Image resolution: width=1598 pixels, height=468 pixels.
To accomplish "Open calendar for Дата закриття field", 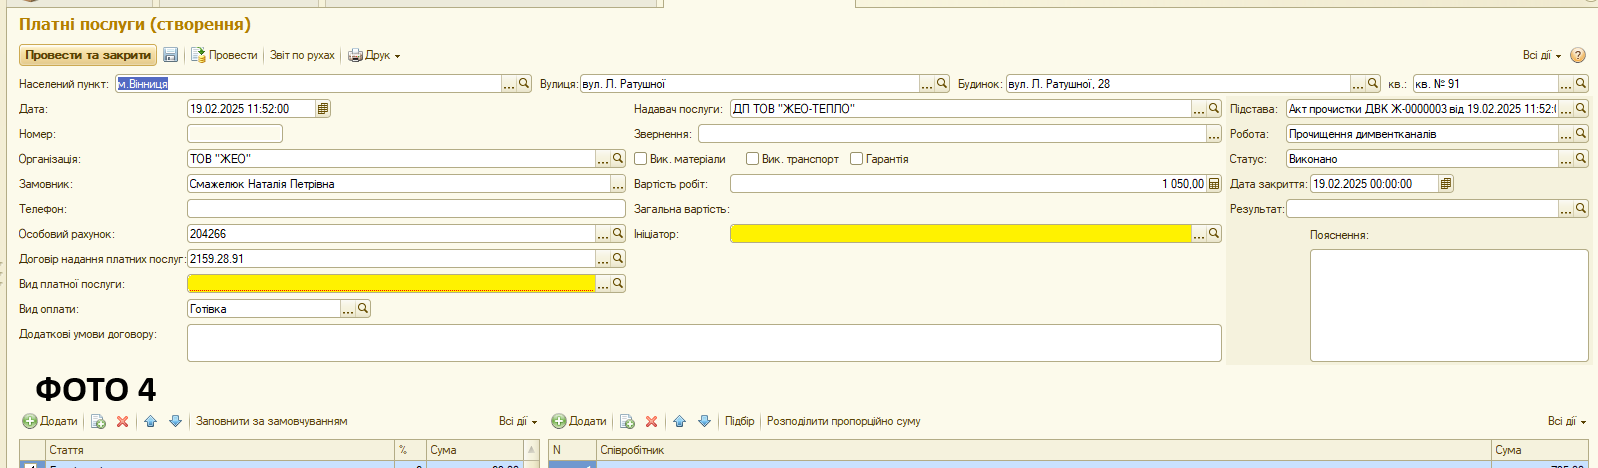I will (x=1446, y=184).
